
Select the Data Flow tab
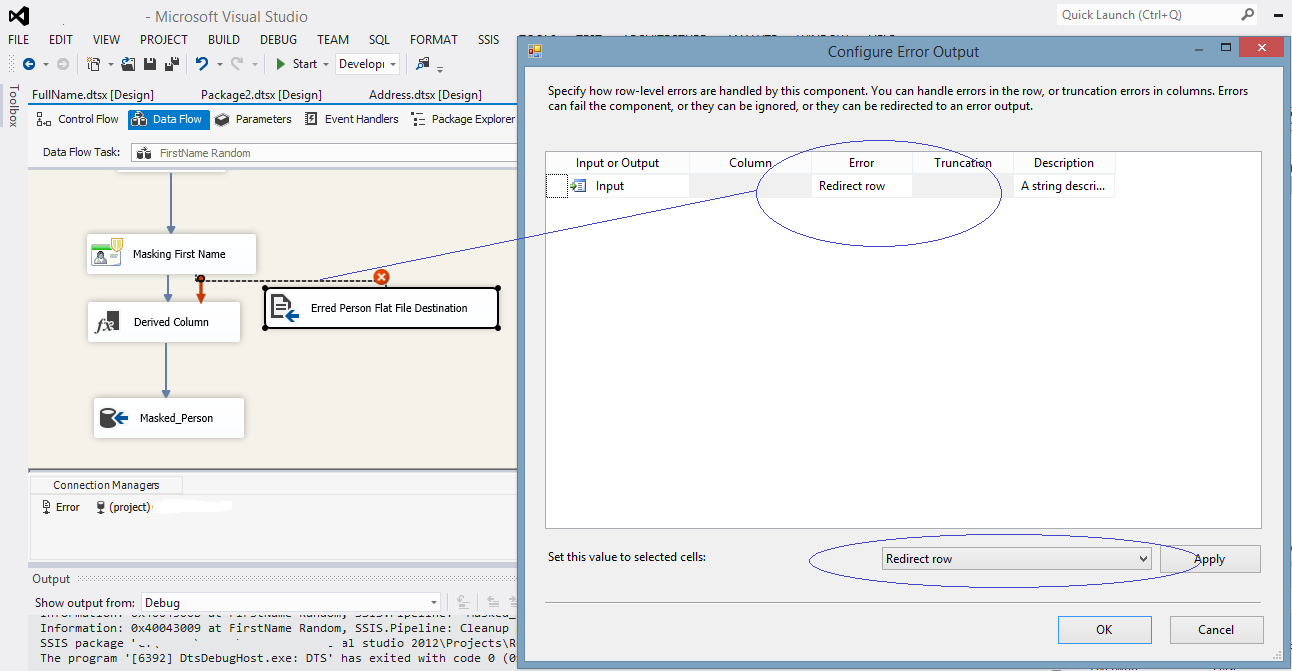(168, 119)
